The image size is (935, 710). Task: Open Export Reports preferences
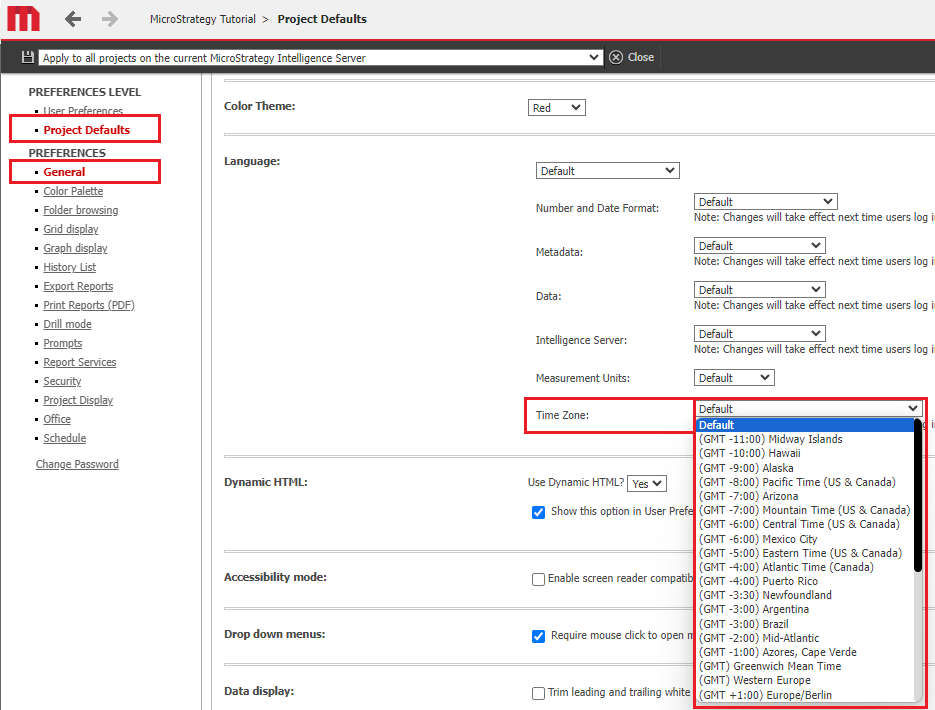point(78,286)
